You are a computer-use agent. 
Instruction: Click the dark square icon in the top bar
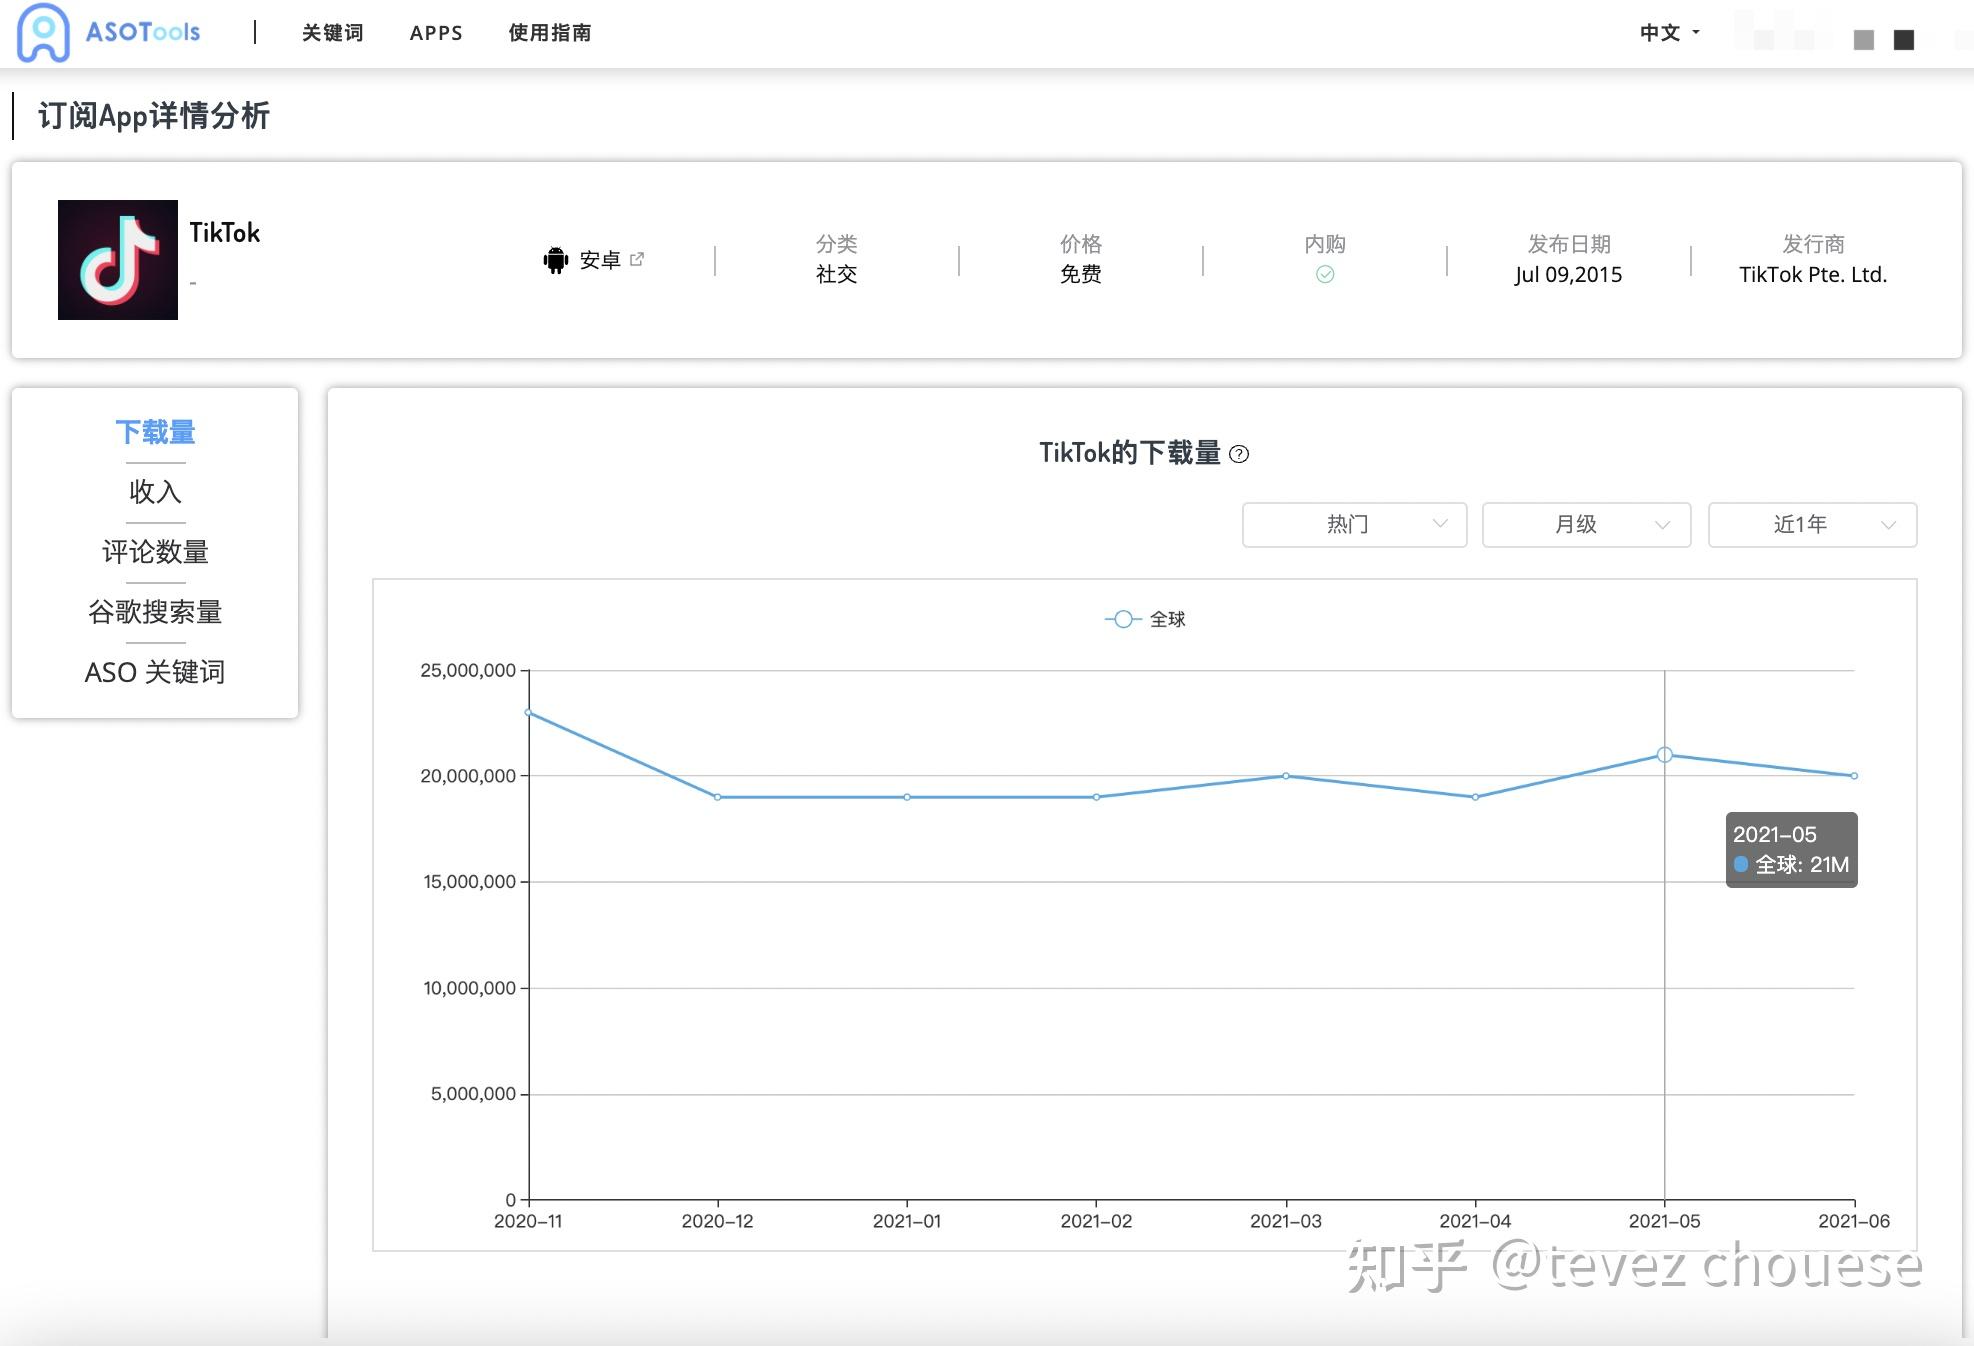pyautogui.click(x=1903, y=40)
